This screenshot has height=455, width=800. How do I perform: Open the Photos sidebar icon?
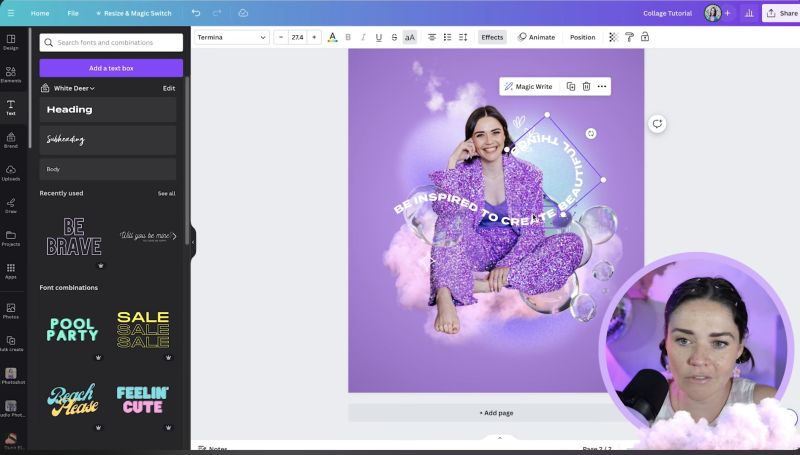click(11, 311)
